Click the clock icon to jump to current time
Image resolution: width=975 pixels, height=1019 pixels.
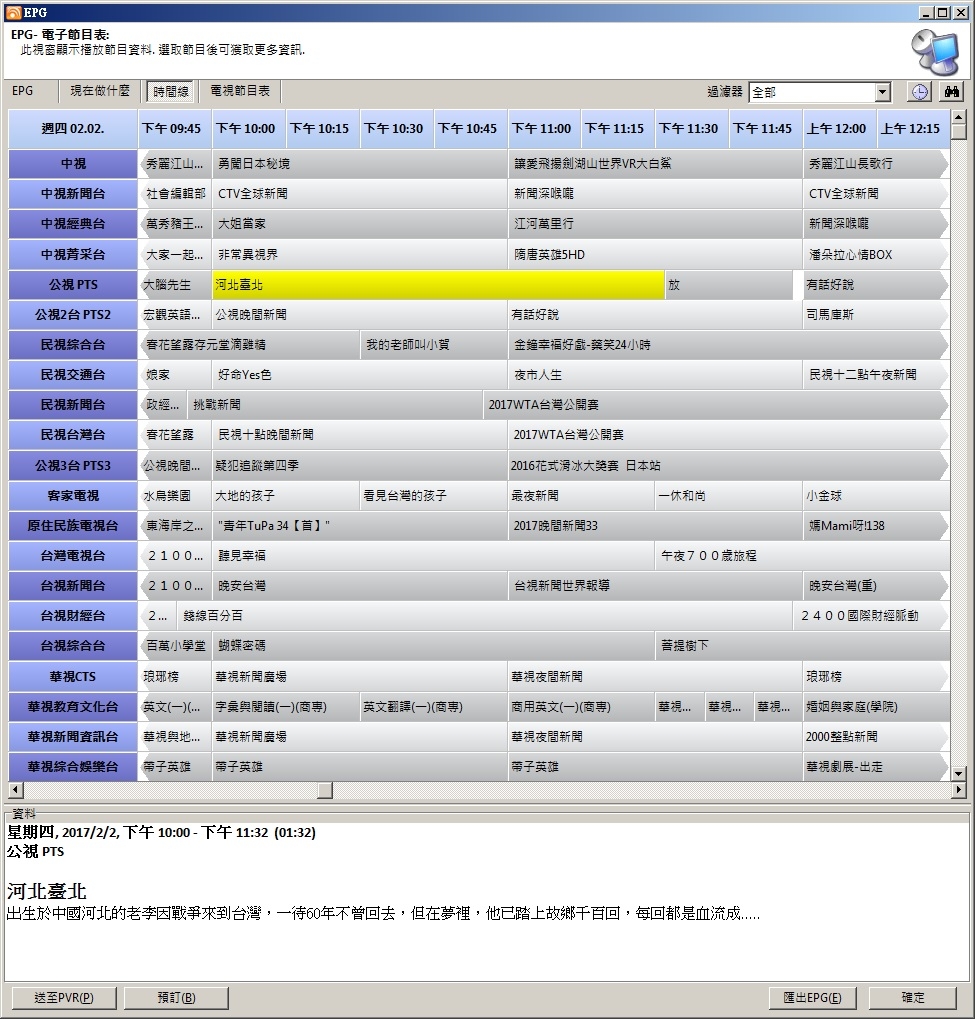[x=919, y=92]
